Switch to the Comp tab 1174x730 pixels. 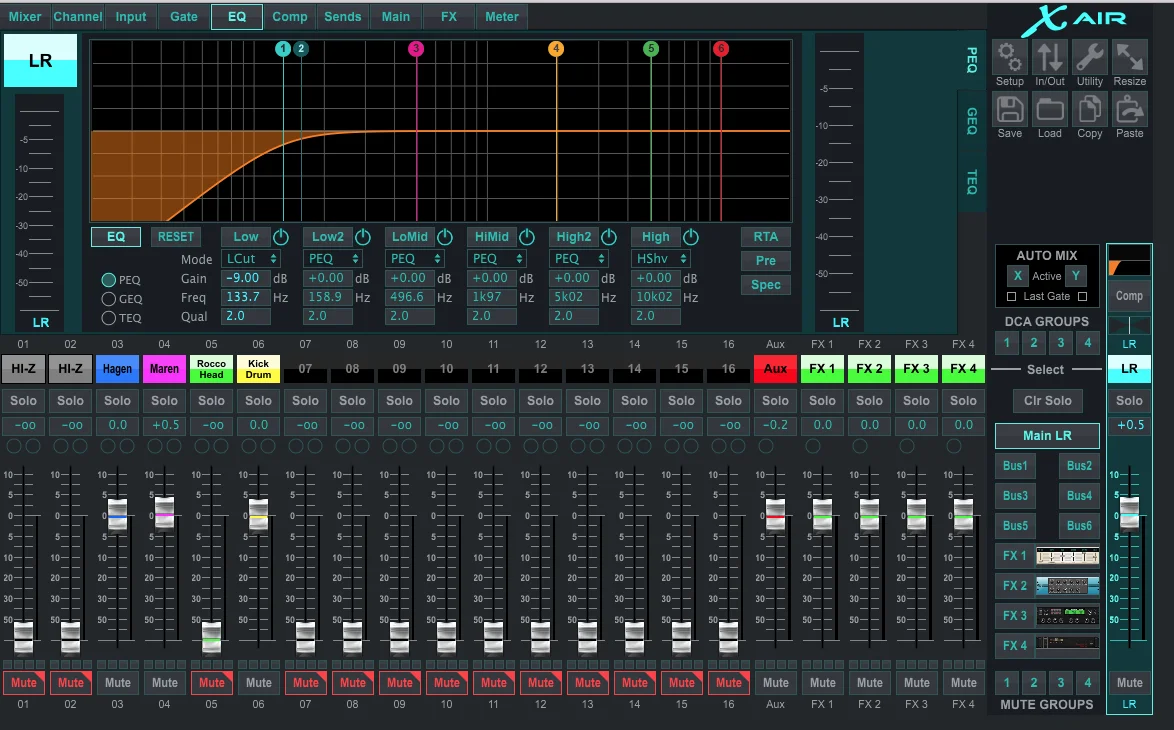coord(290,17)
